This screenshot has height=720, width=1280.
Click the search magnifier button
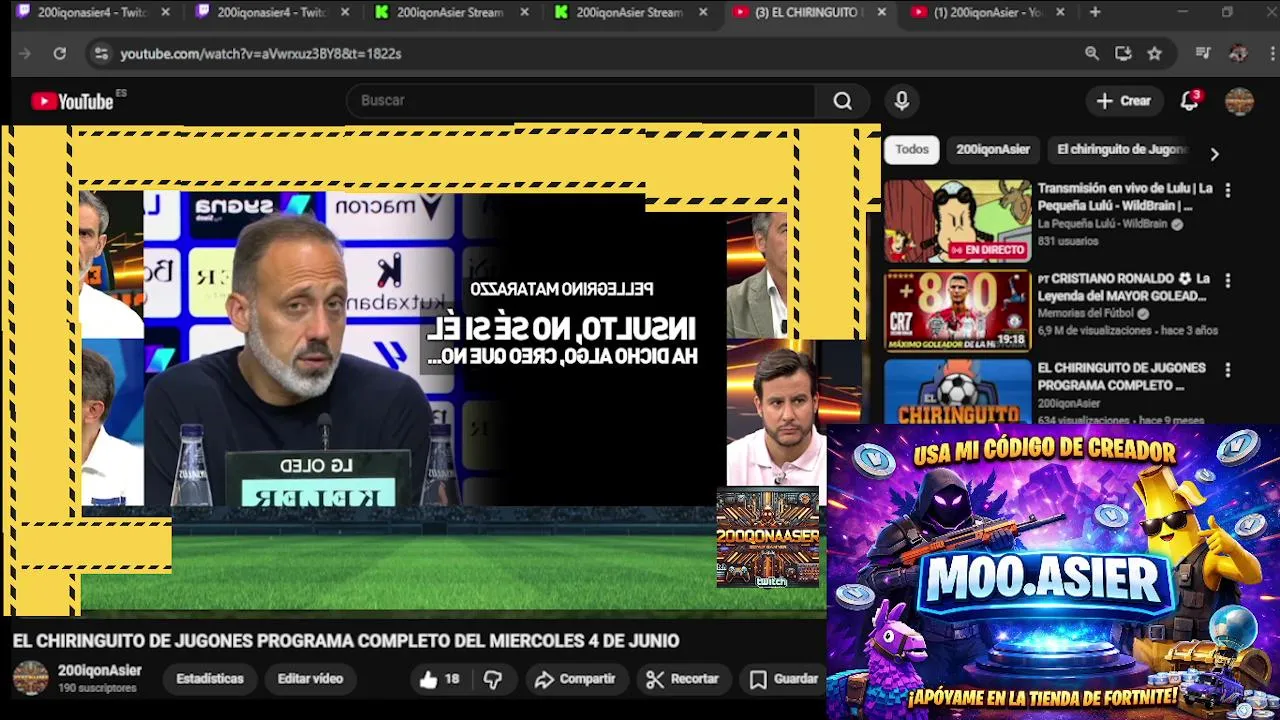[843, 100]
